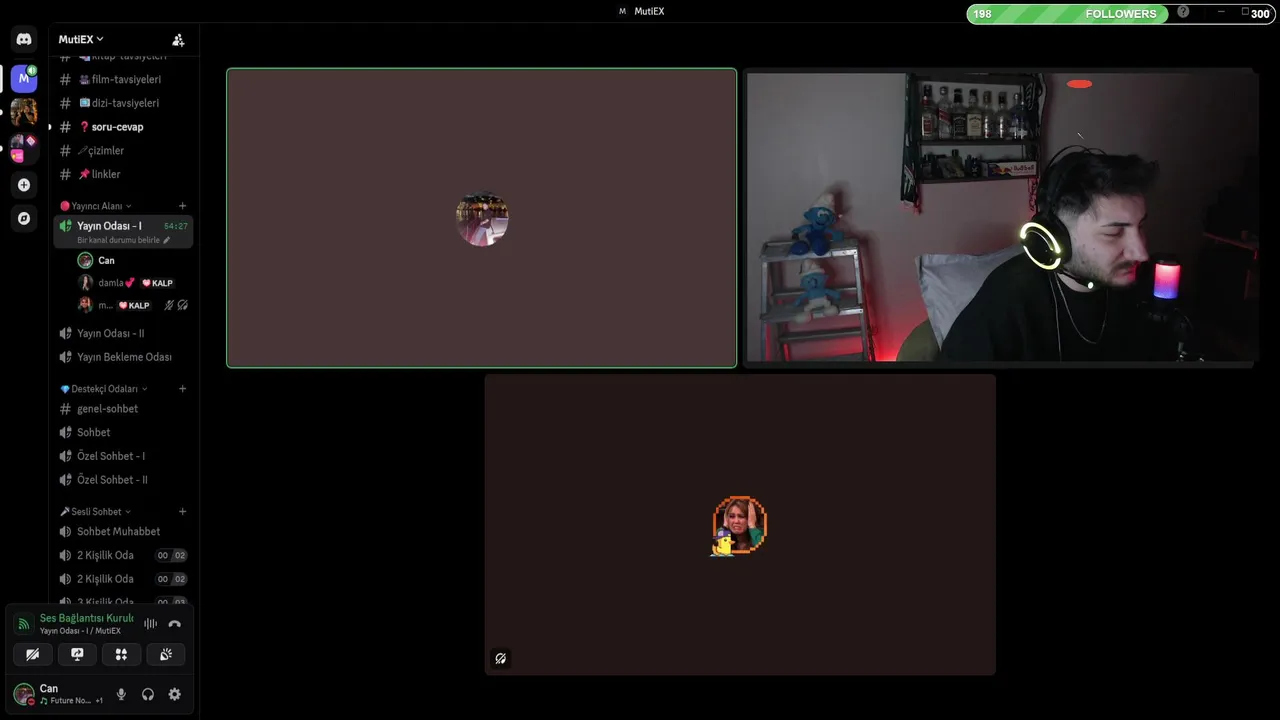Viewport: 1280px width, 720px height.
Task: Collapse the Yayıncı Alanı category
Action: tap(96, 206)
